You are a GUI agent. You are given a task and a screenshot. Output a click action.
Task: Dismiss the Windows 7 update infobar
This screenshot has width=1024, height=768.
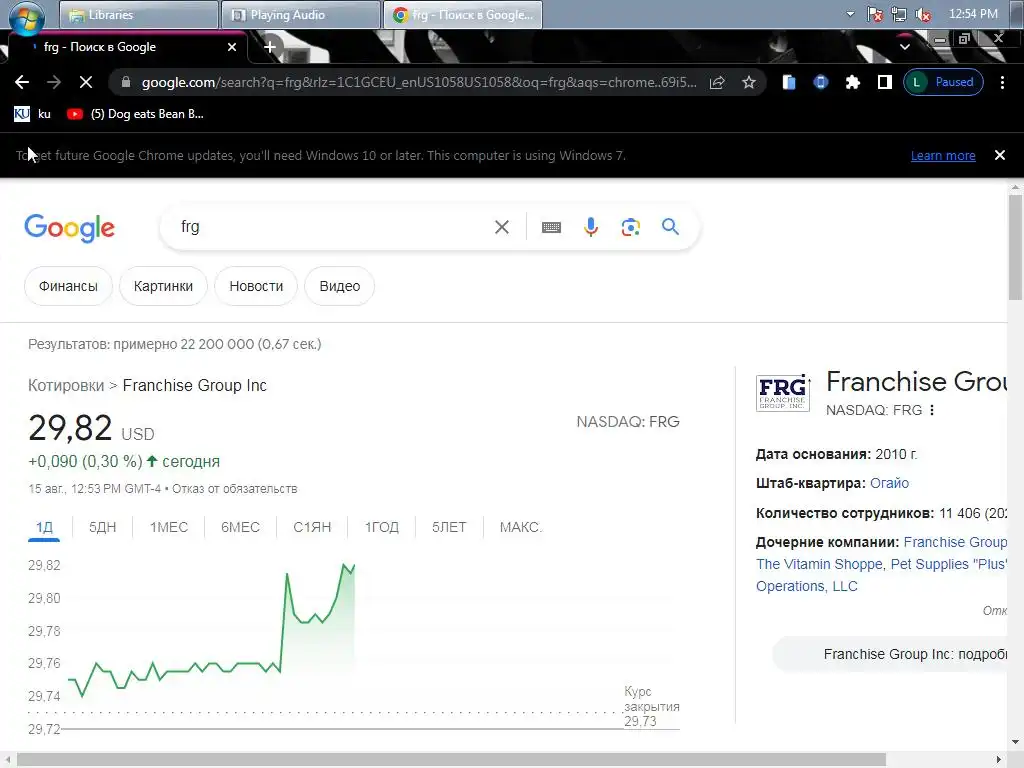1000,155
